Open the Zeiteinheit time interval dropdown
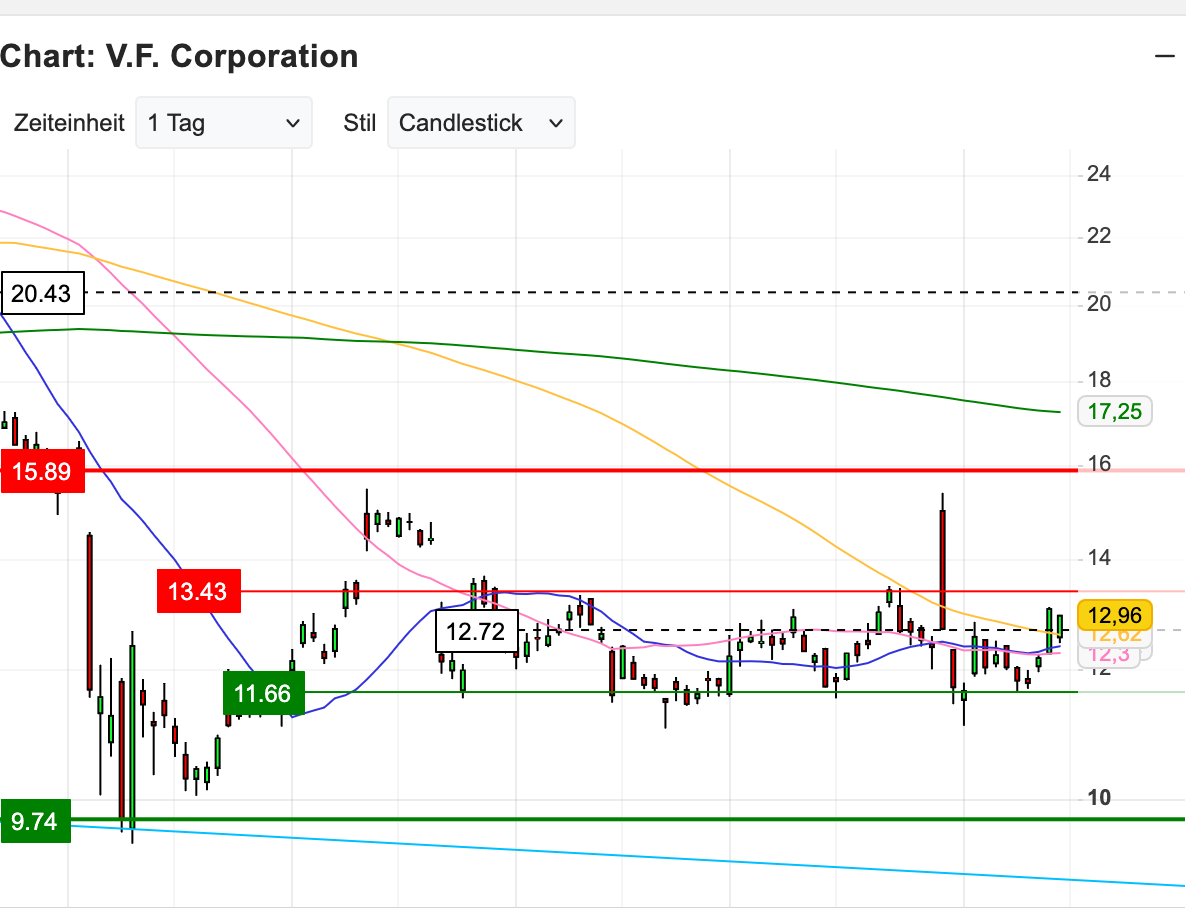 click(222, 122)
